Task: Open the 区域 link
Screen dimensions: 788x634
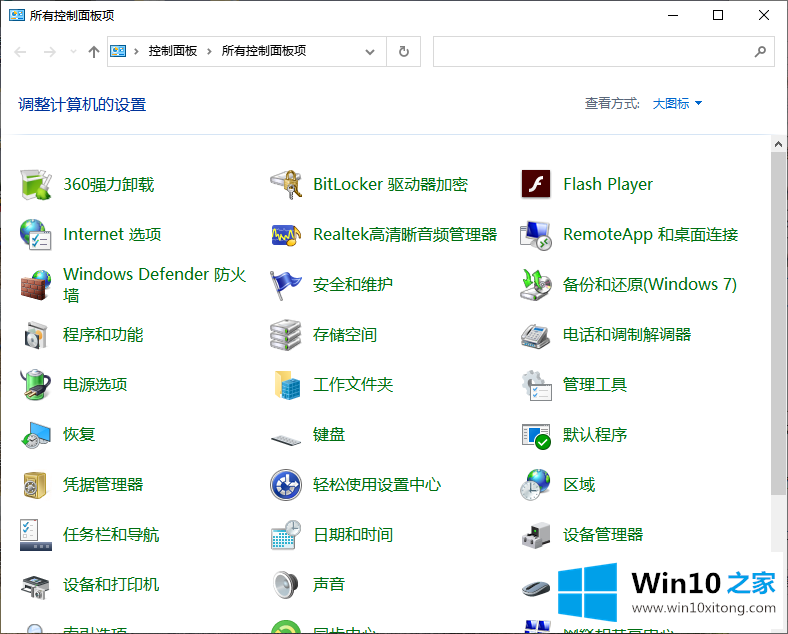Action: pos(579,485)
